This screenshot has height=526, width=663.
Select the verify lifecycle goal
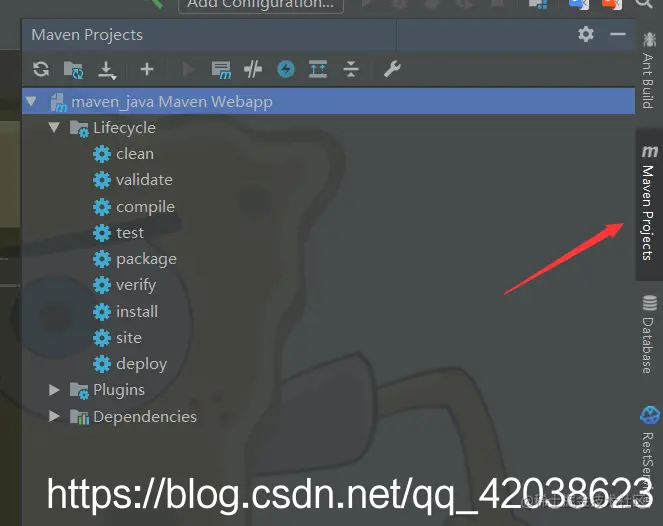tap(136, 285)
